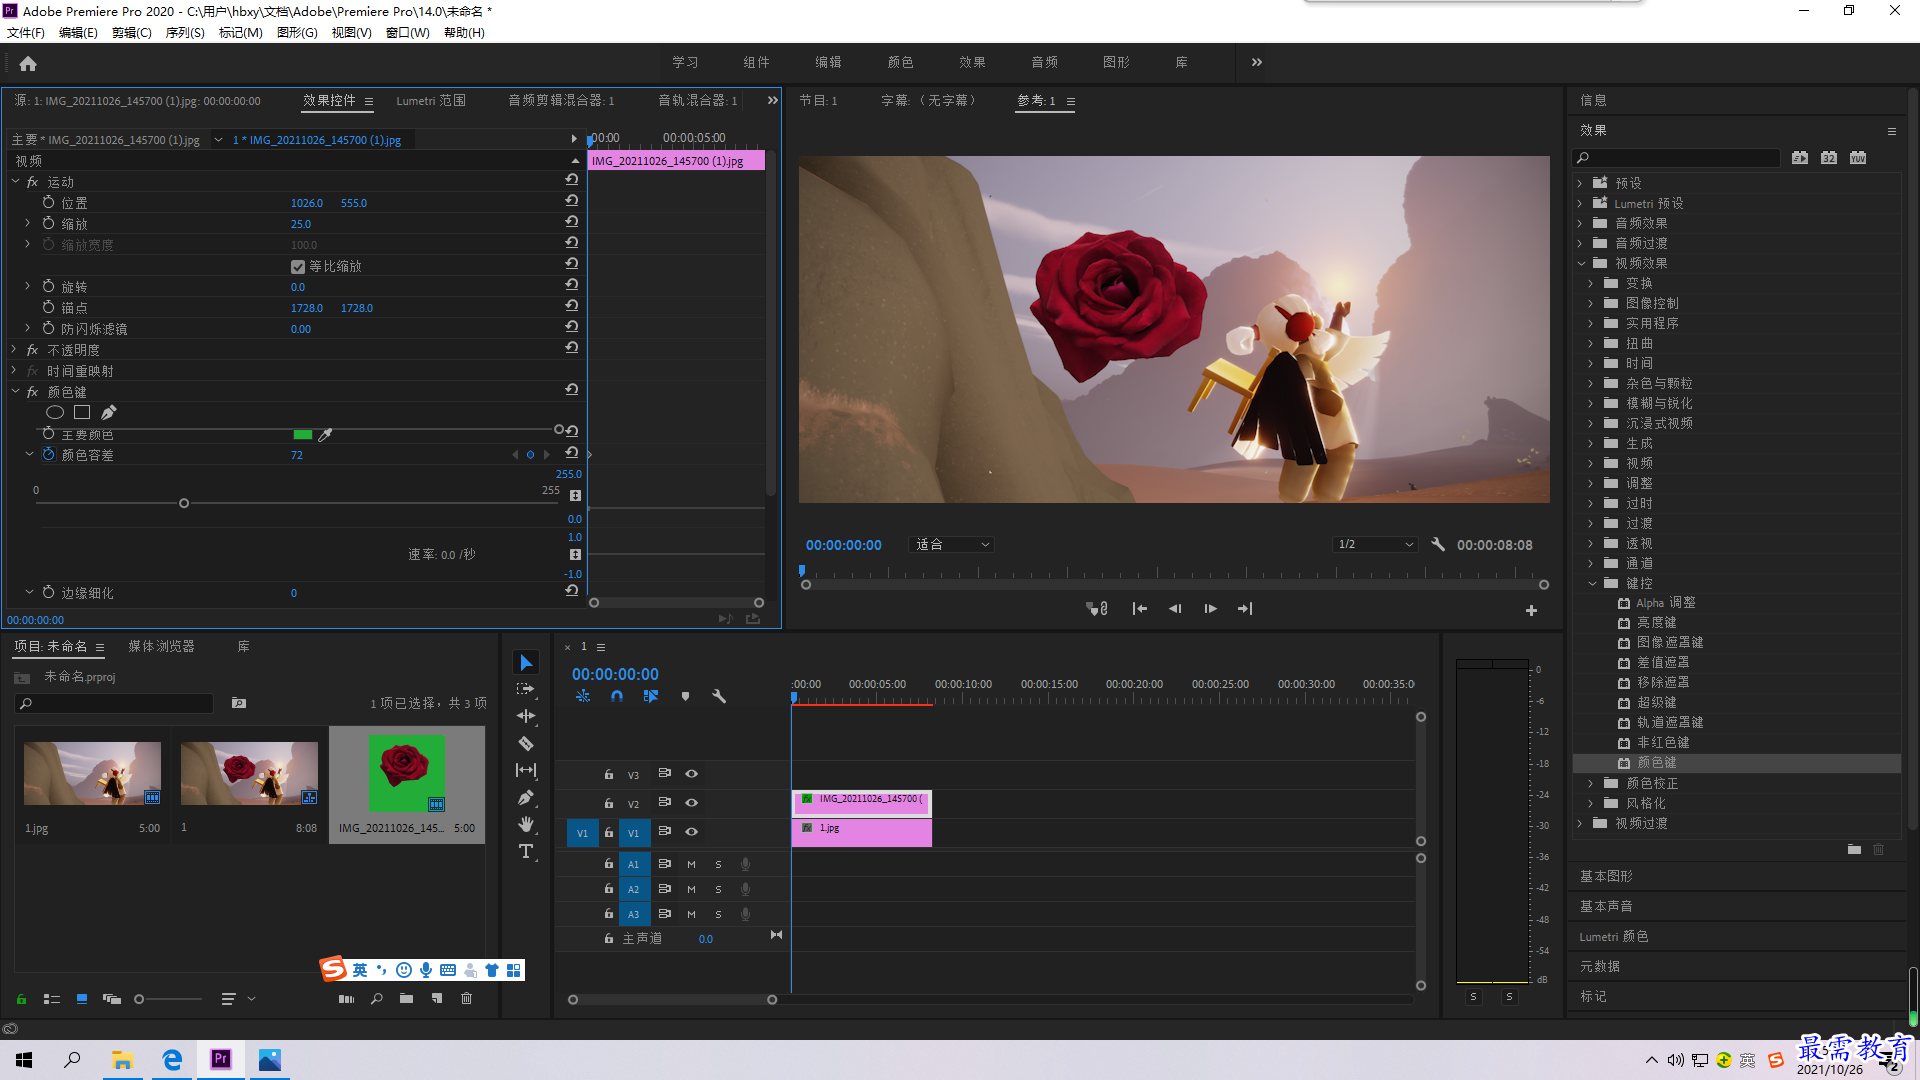Solo audio track A2
The image size is (1920, 1080).
click(x=718, y=889)
